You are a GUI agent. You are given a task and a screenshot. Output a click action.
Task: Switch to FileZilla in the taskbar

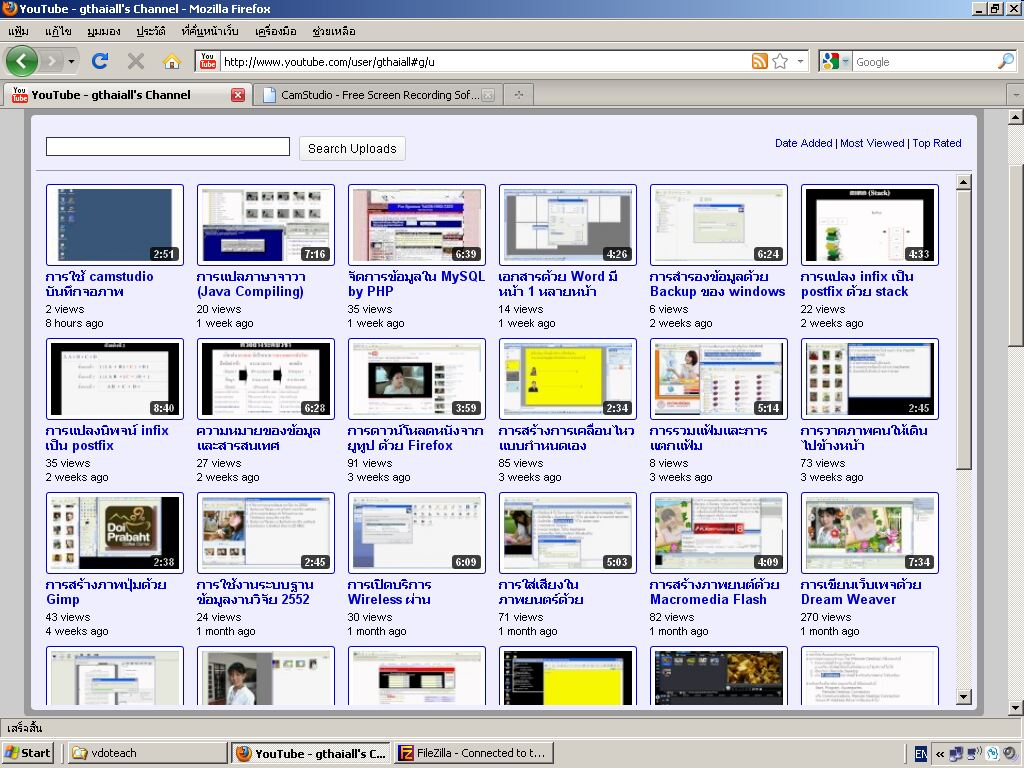474,753
